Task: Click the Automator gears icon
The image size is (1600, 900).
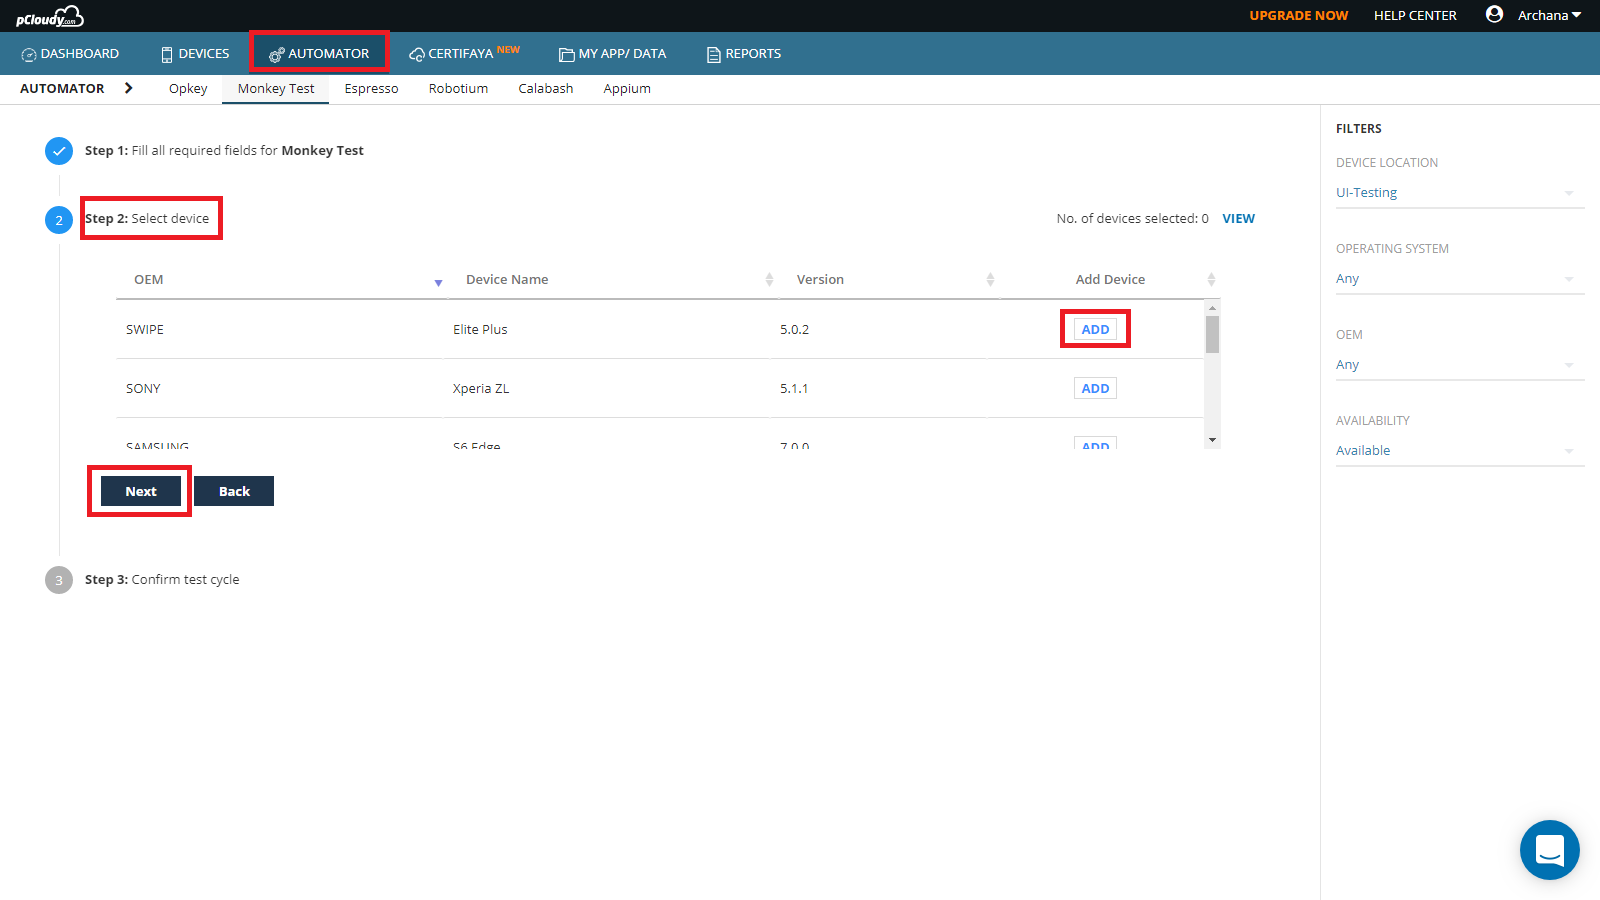Action: pos(277,54)
